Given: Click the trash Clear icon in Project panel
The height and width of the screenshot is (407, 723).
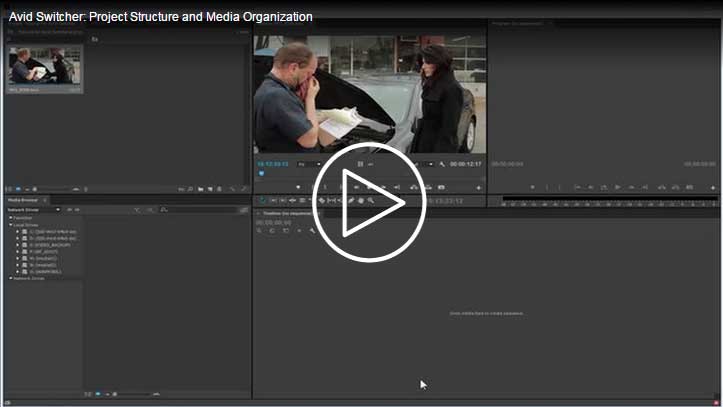Looking at the screenshot, I should point(219,189).
